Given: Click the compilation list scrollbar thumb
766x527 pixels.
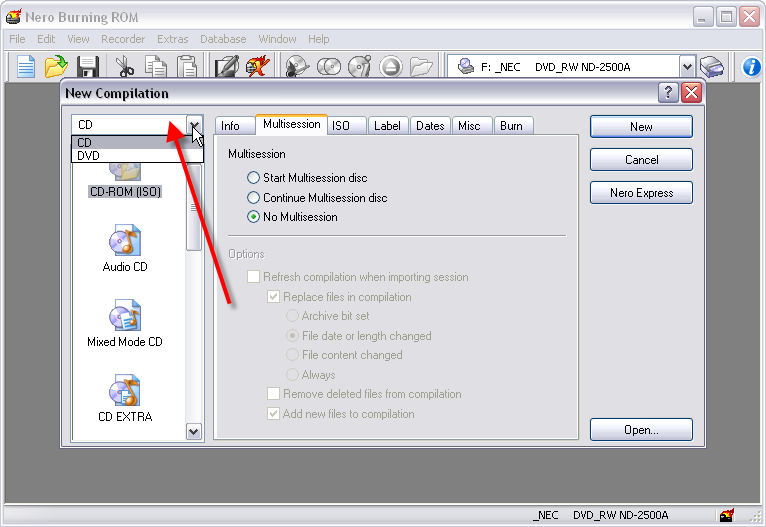Looking at the screenshot, I should 194,208.
